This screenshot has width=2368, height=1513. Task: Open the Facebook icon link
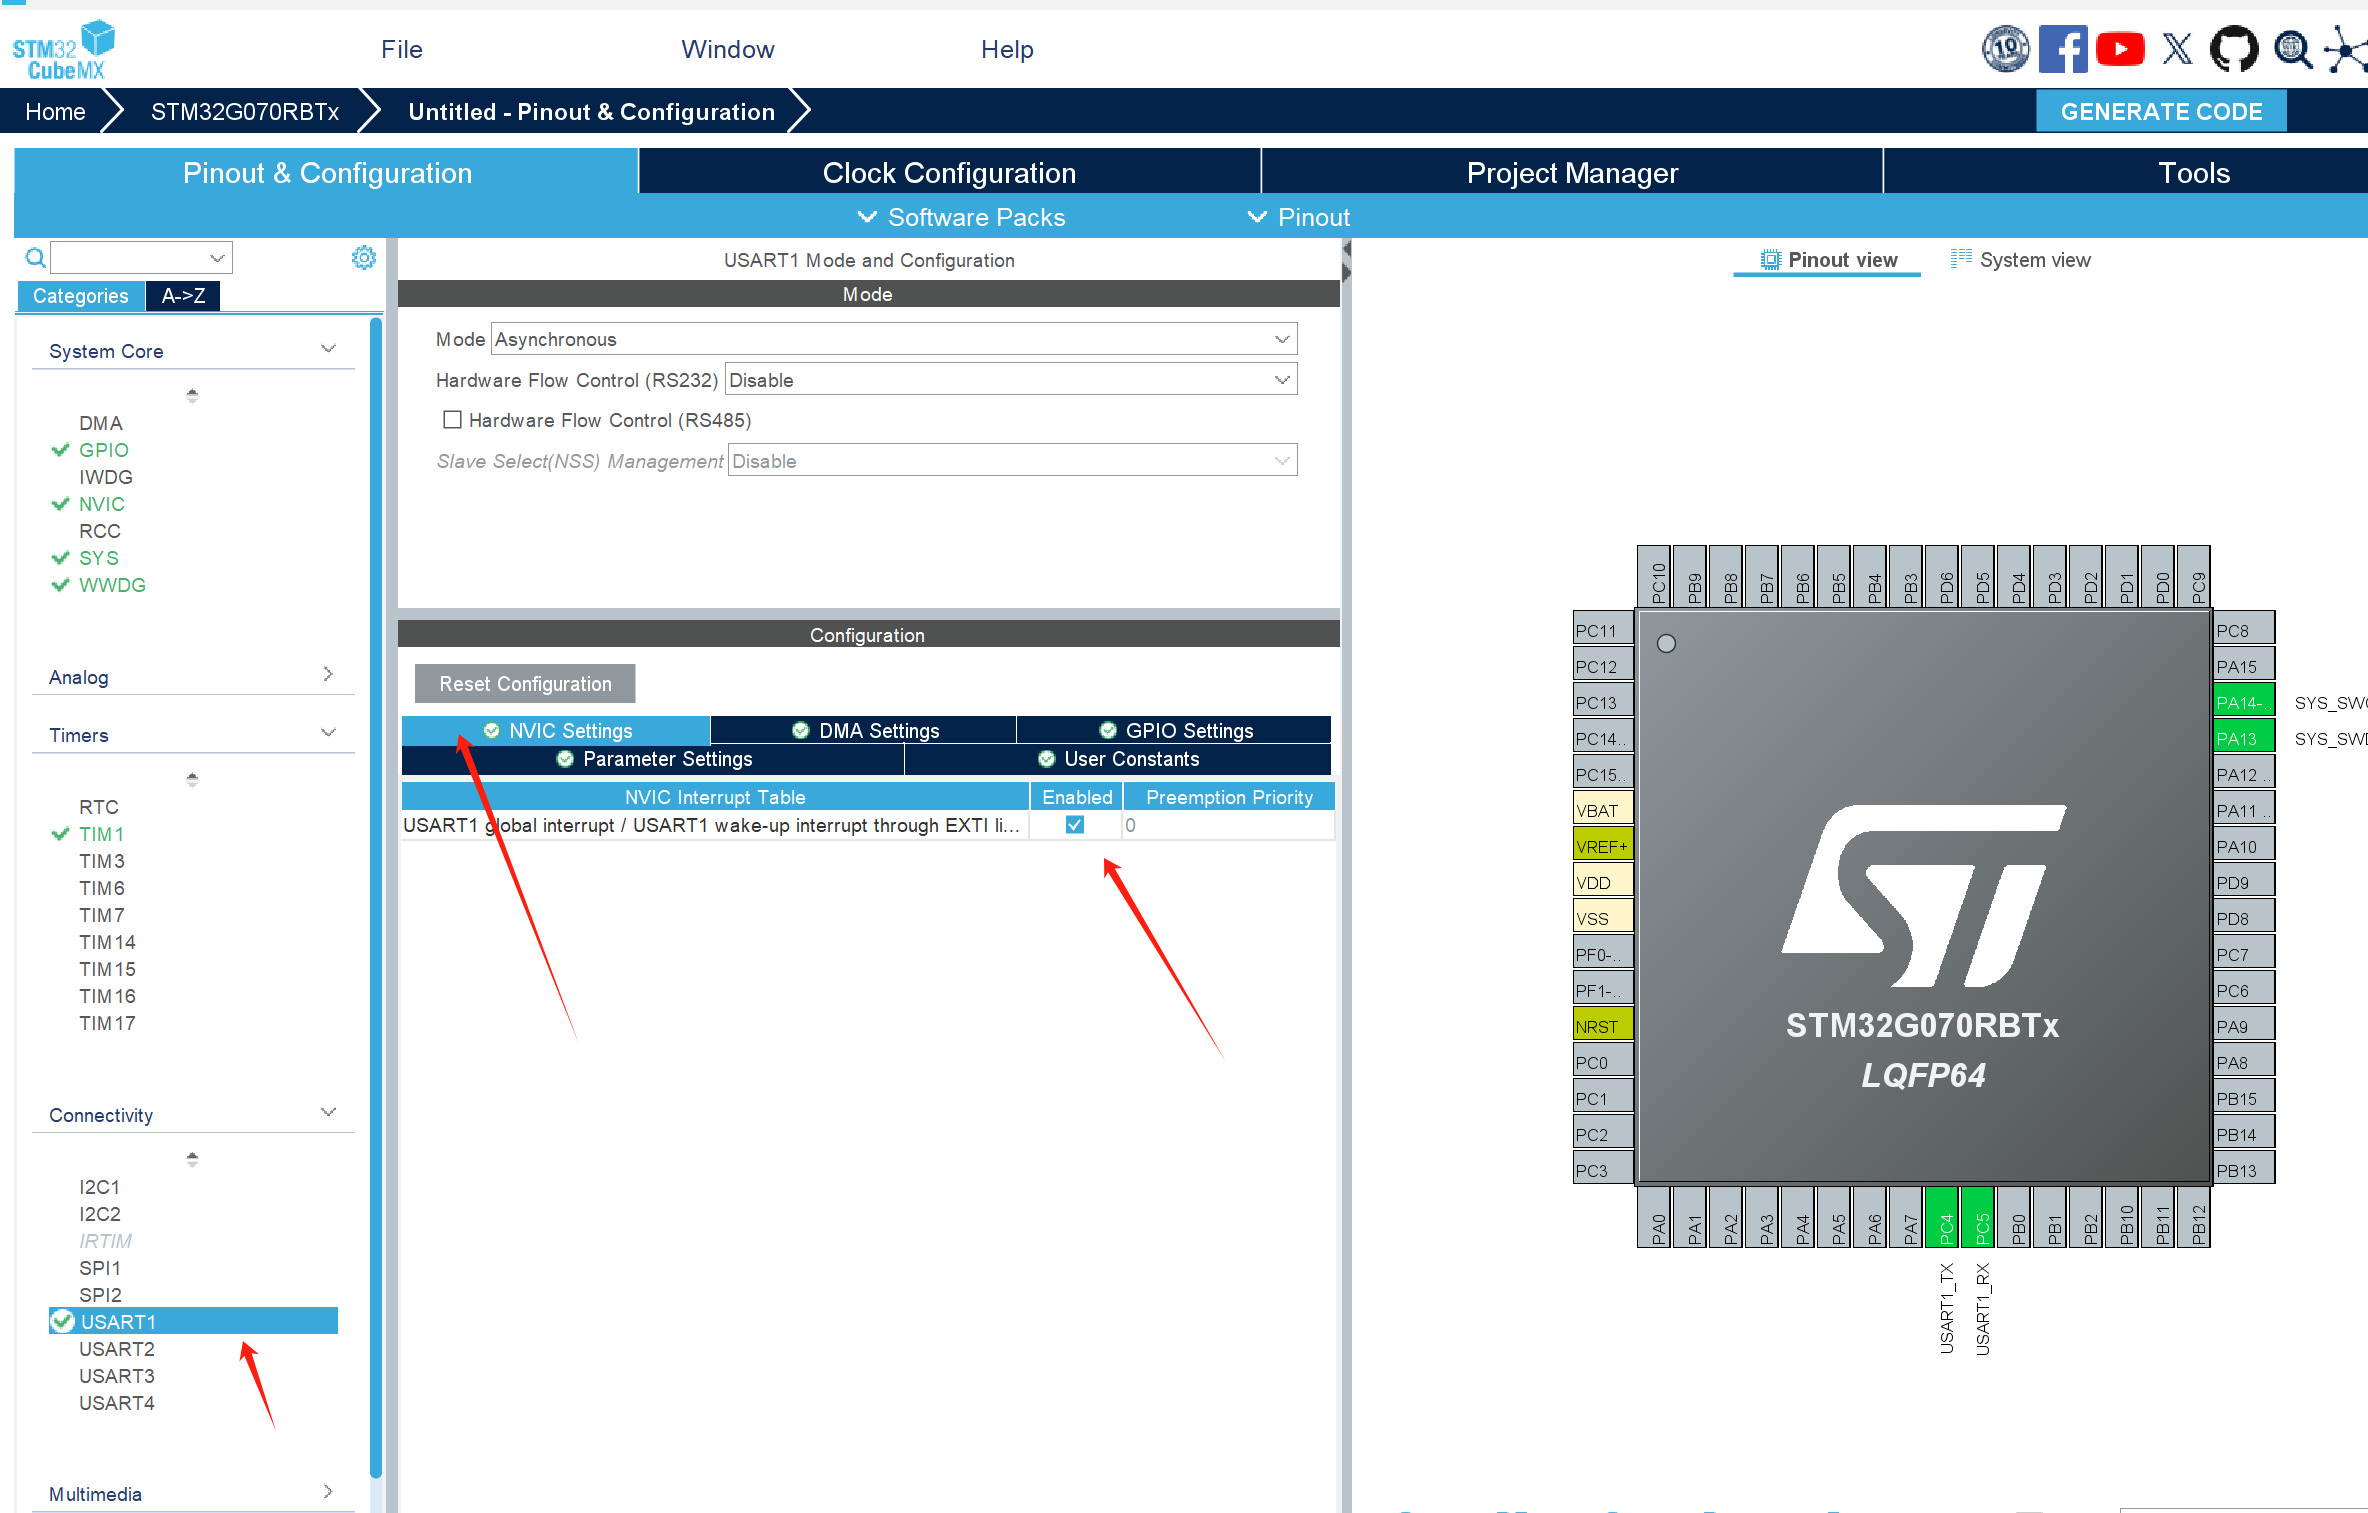click(2062, 49)
